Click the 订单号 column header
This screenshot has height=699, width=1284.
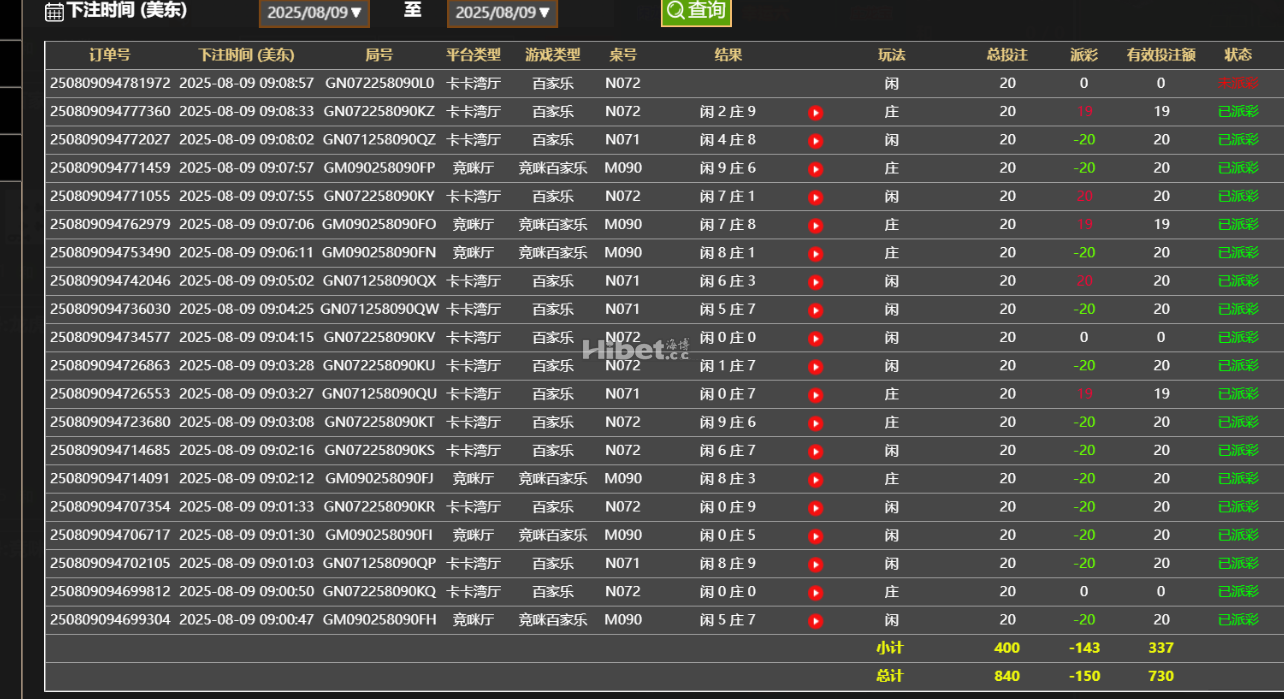110,55
